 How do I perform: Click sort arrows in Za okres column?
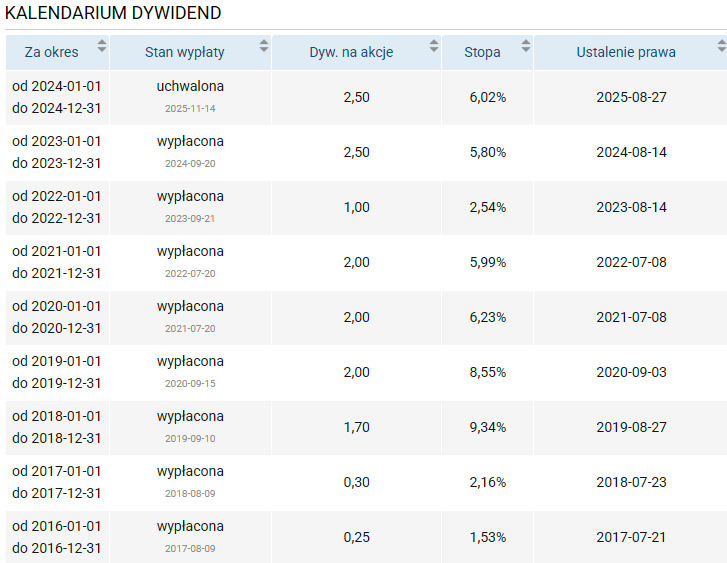click(101, 46)
